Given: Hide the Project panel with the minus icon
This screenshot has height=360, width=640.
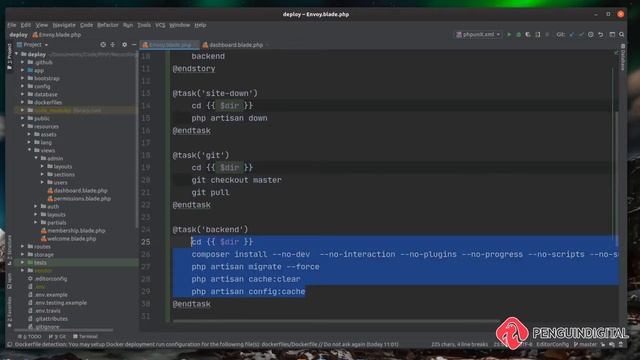Looking at the screenshot, I should click(x=134, y=44).
